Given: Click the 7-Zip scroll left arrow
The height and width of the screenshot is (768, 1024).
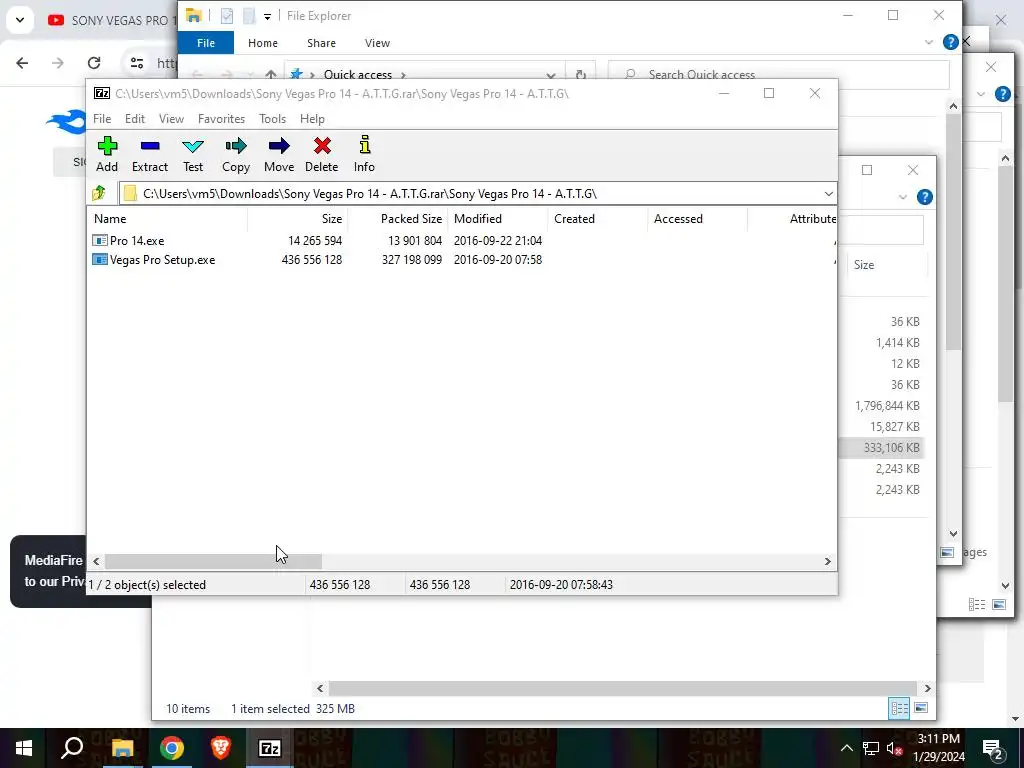Looking at the screenshot, I should (x=96, y=562).
